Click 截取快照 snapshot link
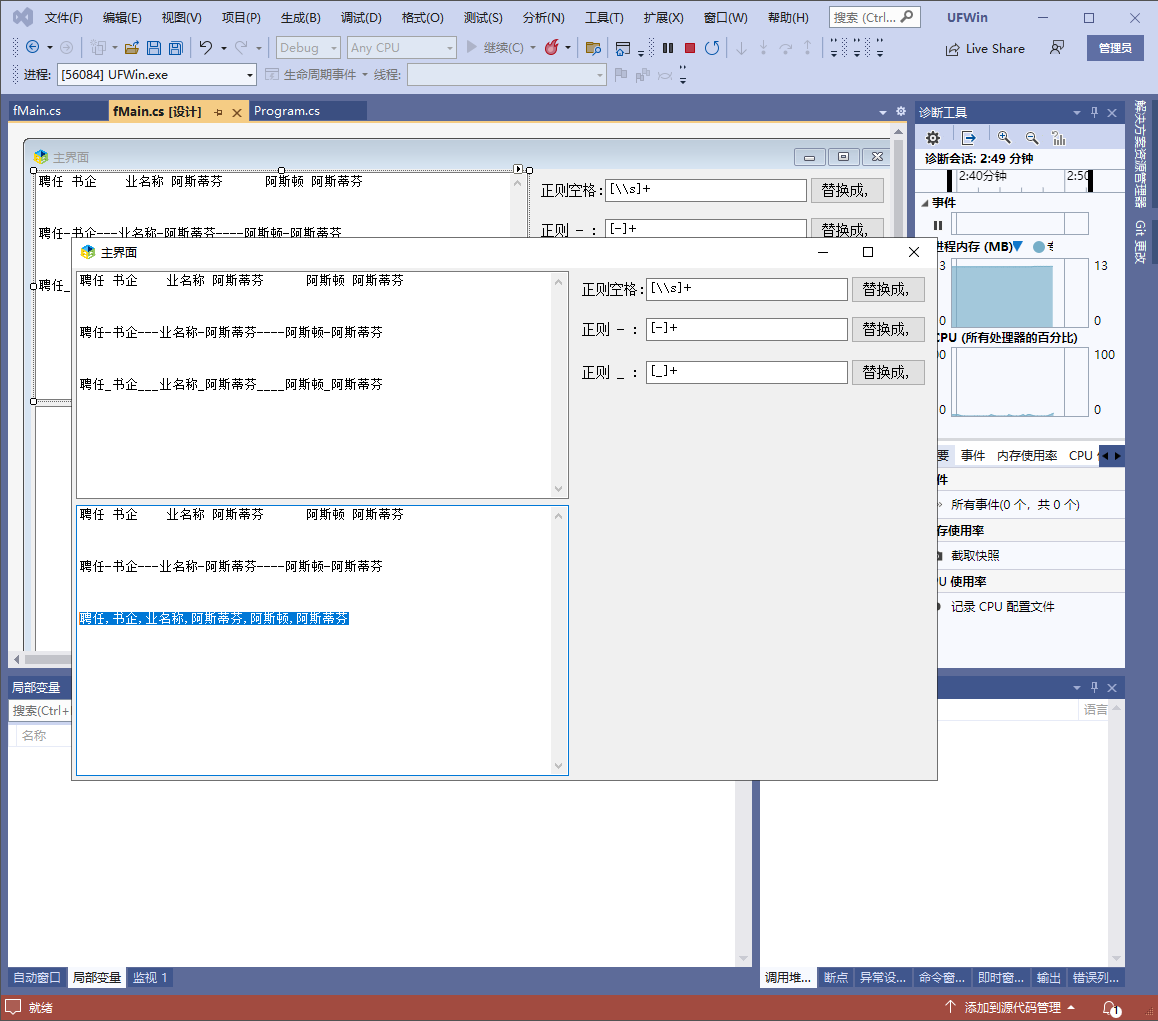This screenshot has width=1158, height=1021. [975, 556]
